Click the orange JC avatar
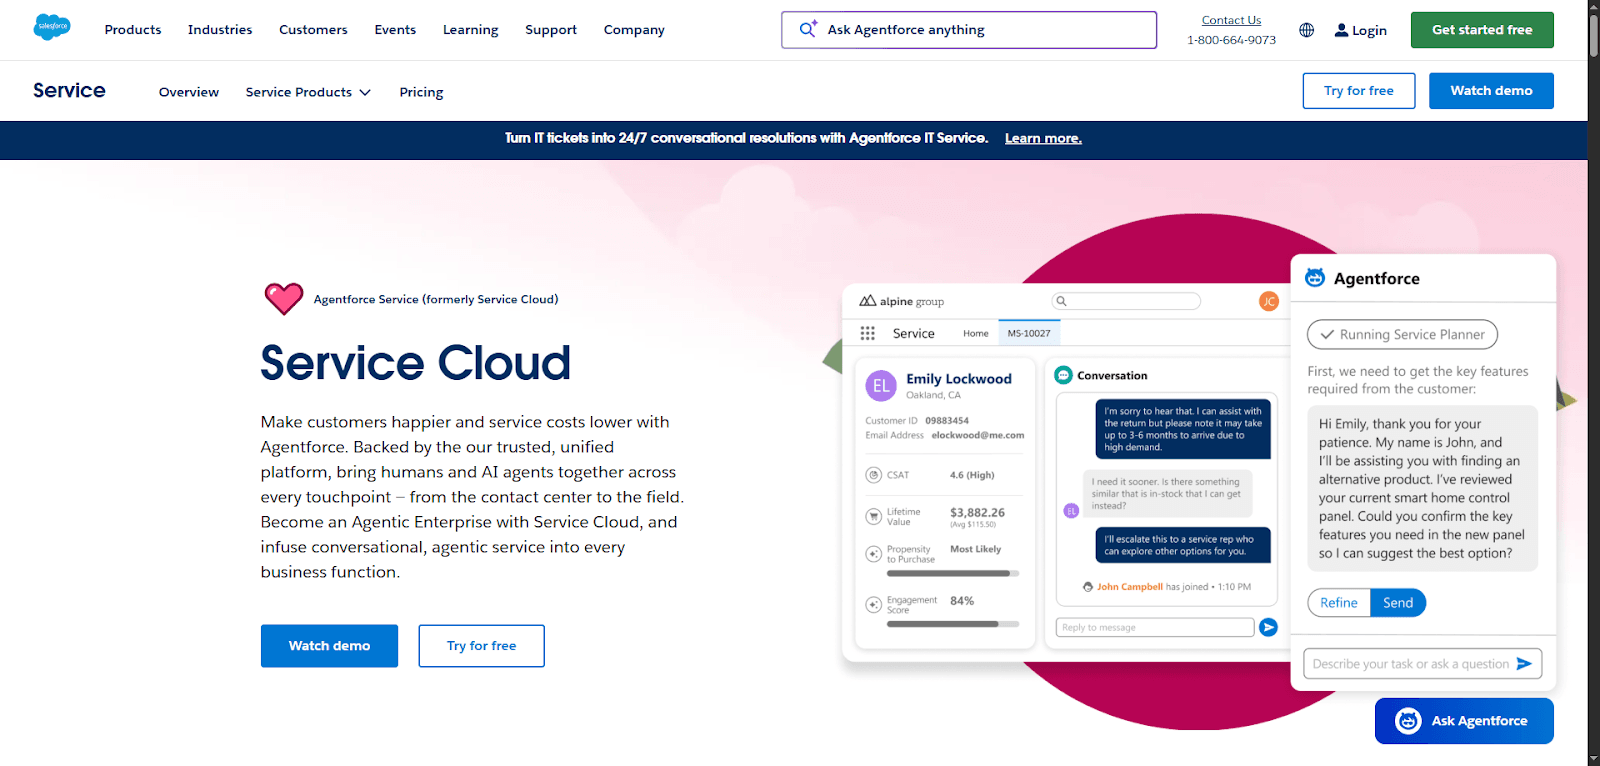Screen dimensions: 1600x766 point(1268,301)
